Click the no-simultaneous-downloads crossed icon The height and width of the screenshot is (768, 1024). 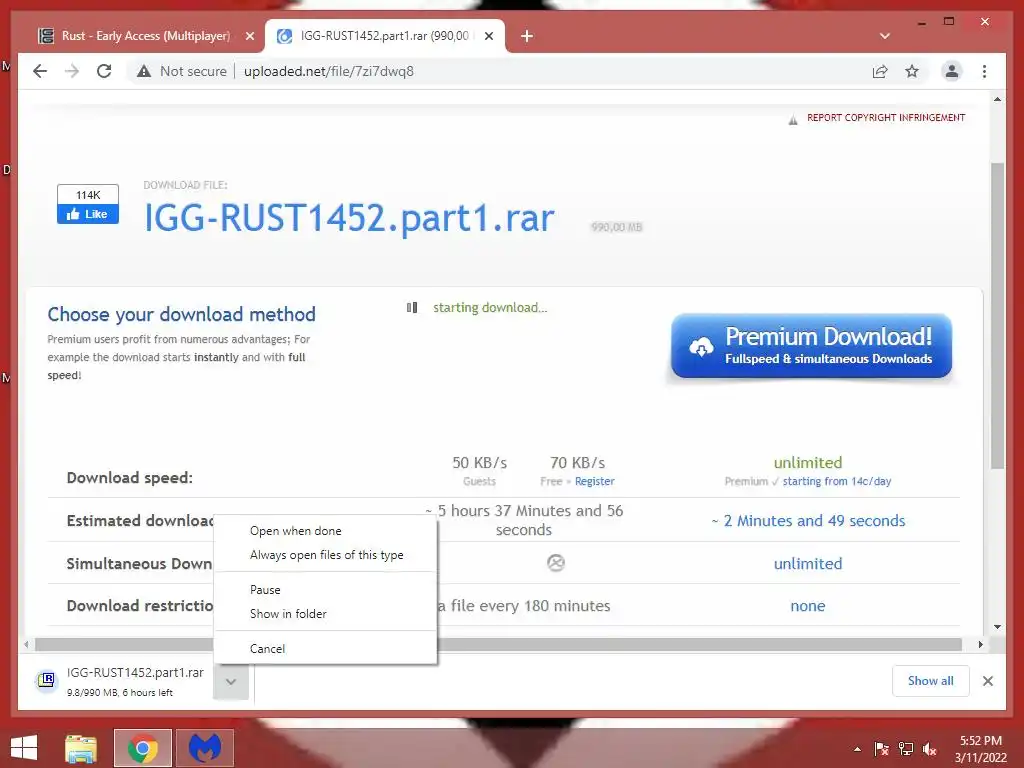pyautogui.click(x=556, y=563)
